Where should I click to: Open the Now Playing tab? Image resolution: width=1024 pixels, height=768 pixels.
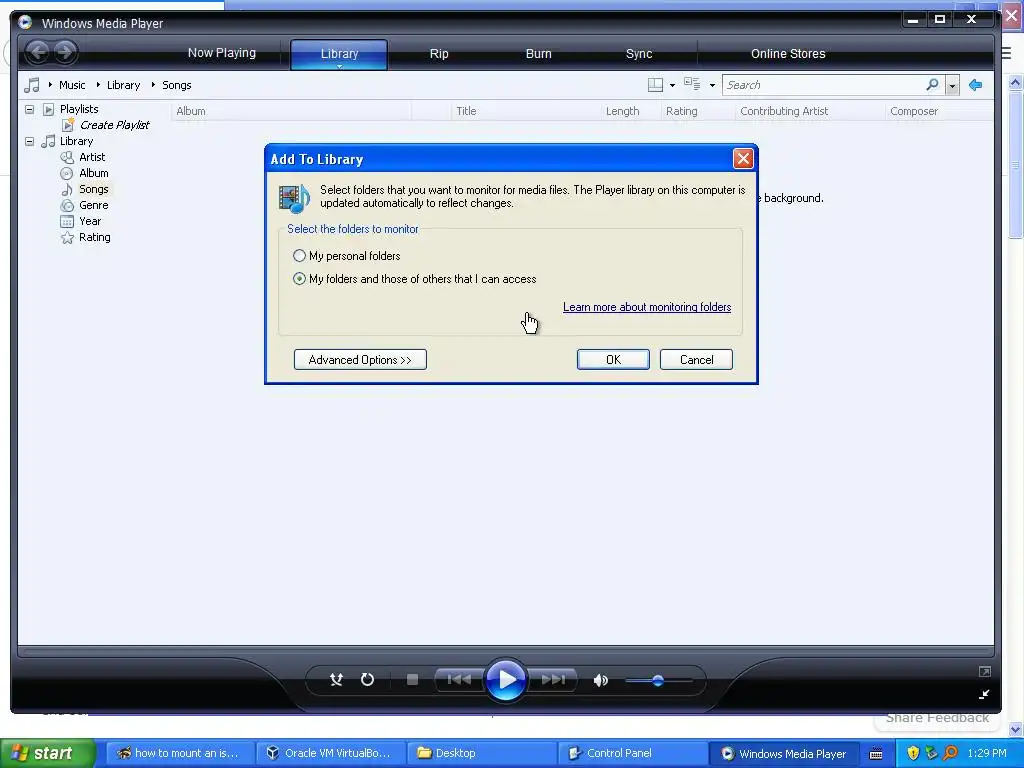[221, 53]
